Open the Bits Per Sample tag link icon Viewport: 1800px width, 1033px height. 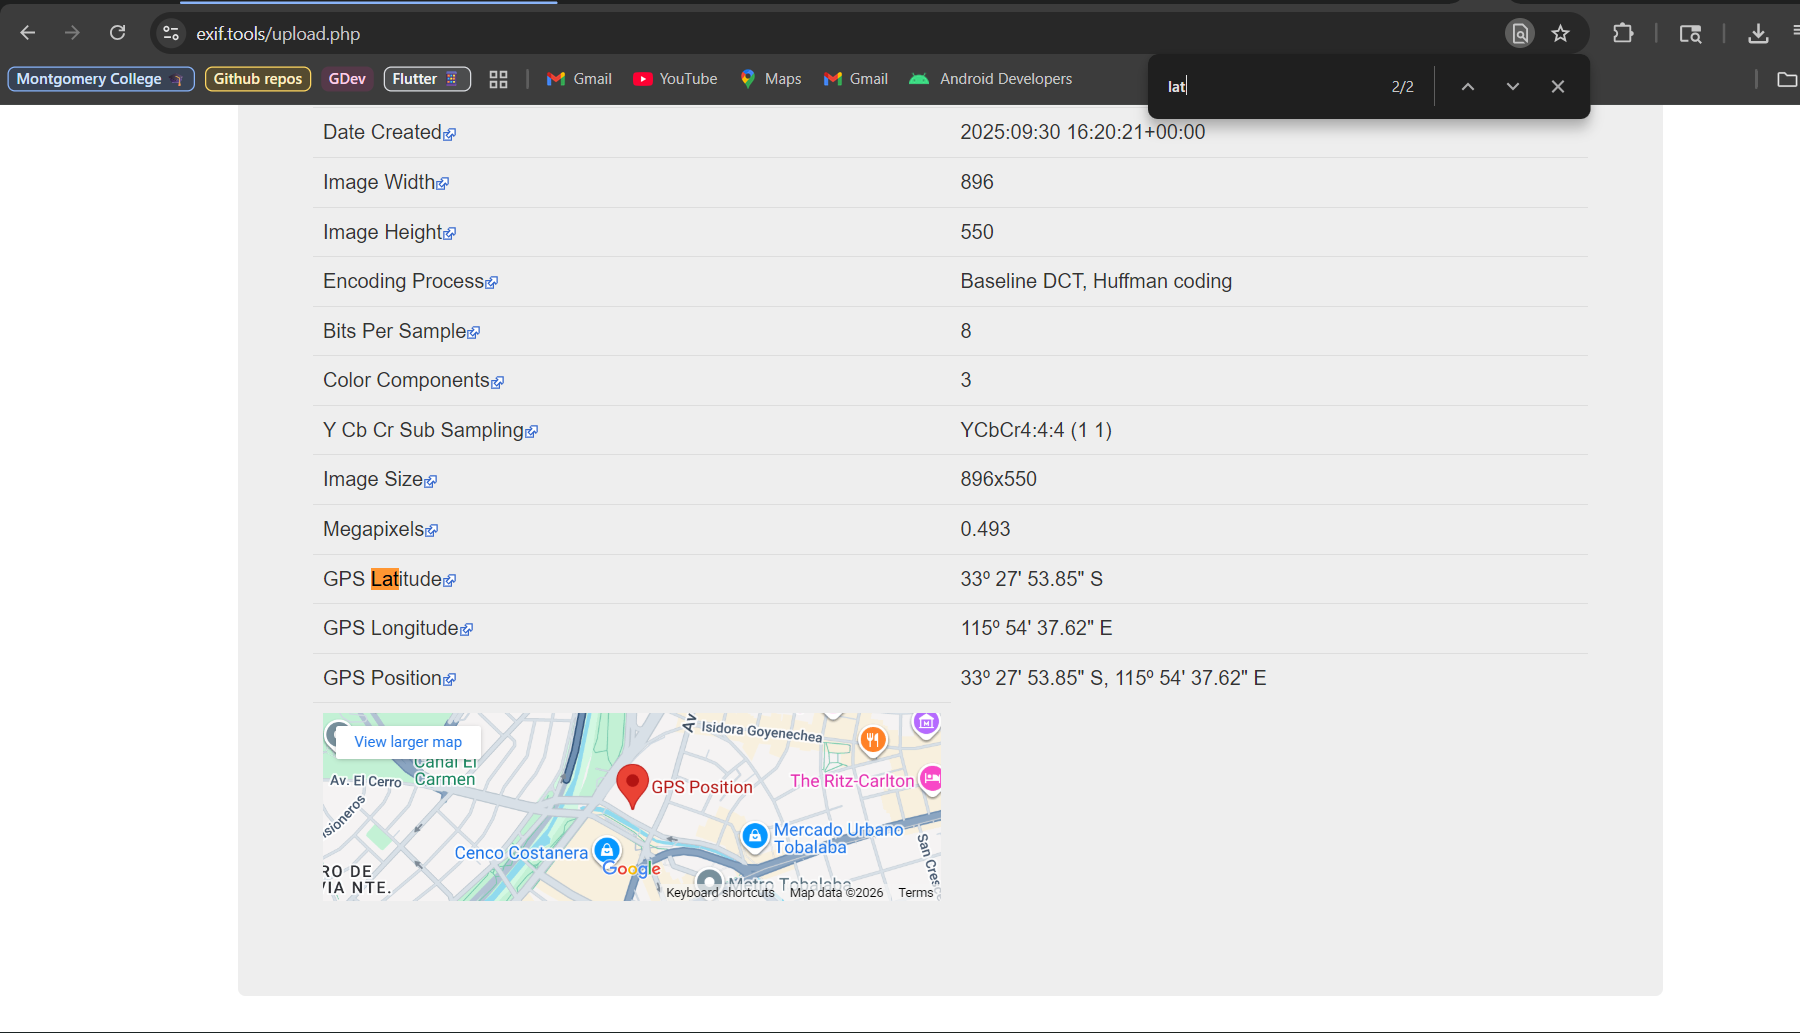point(474,333)
